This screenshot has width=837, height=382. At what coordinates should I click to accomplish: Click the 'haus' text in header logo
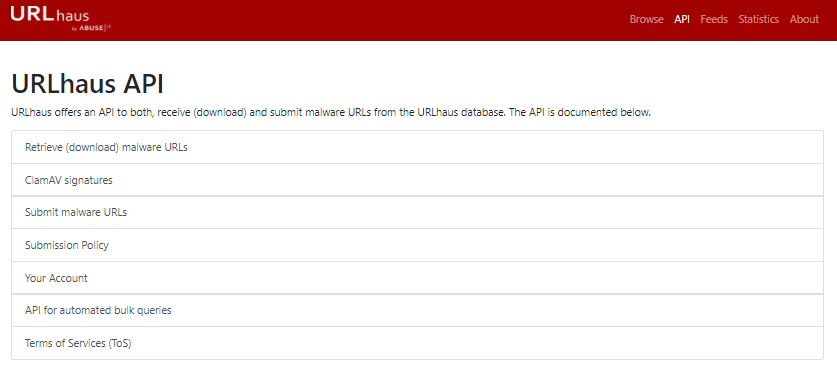73,15
